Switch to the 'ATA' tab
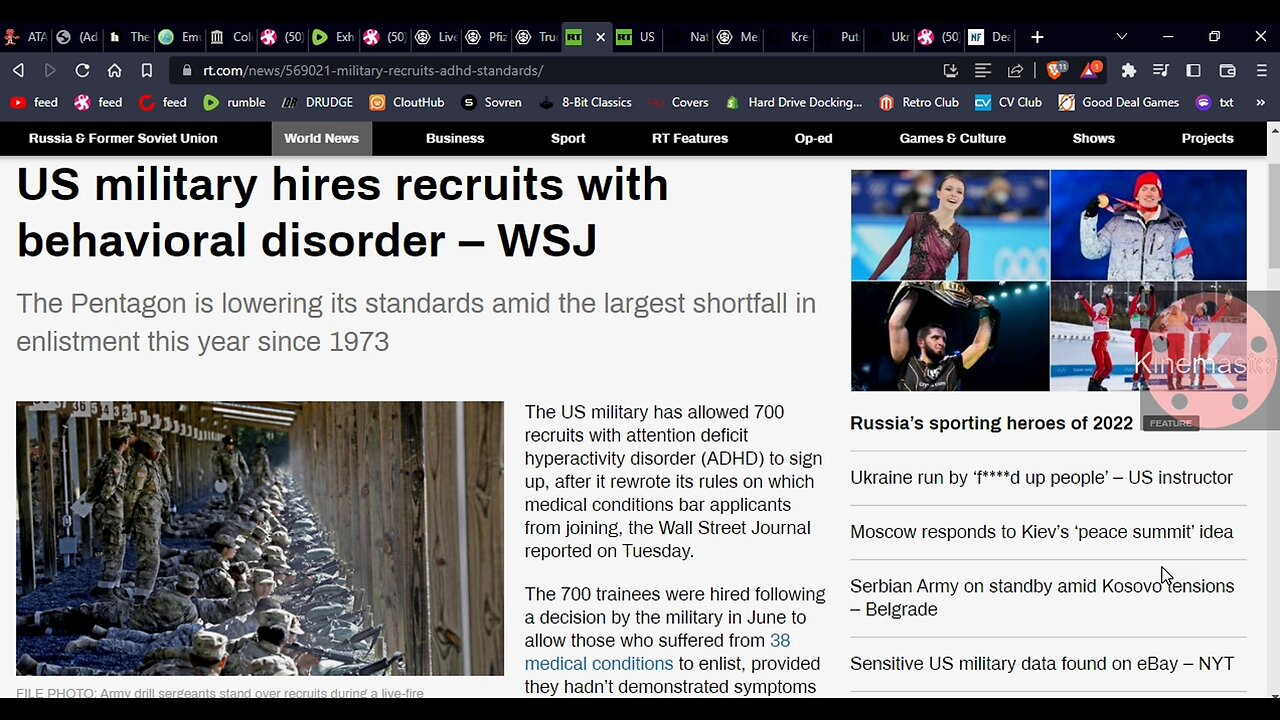Viewport: 1280px width, 720px height. pos(25,37)
